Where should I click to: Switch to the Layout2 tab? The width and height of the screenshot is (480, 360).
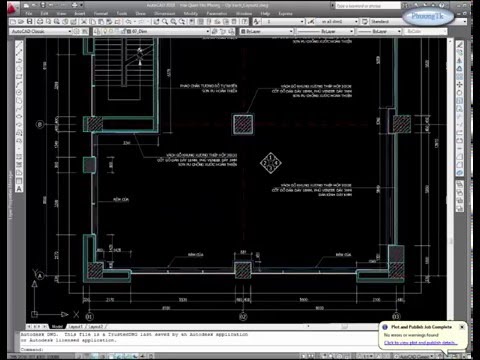96,327
